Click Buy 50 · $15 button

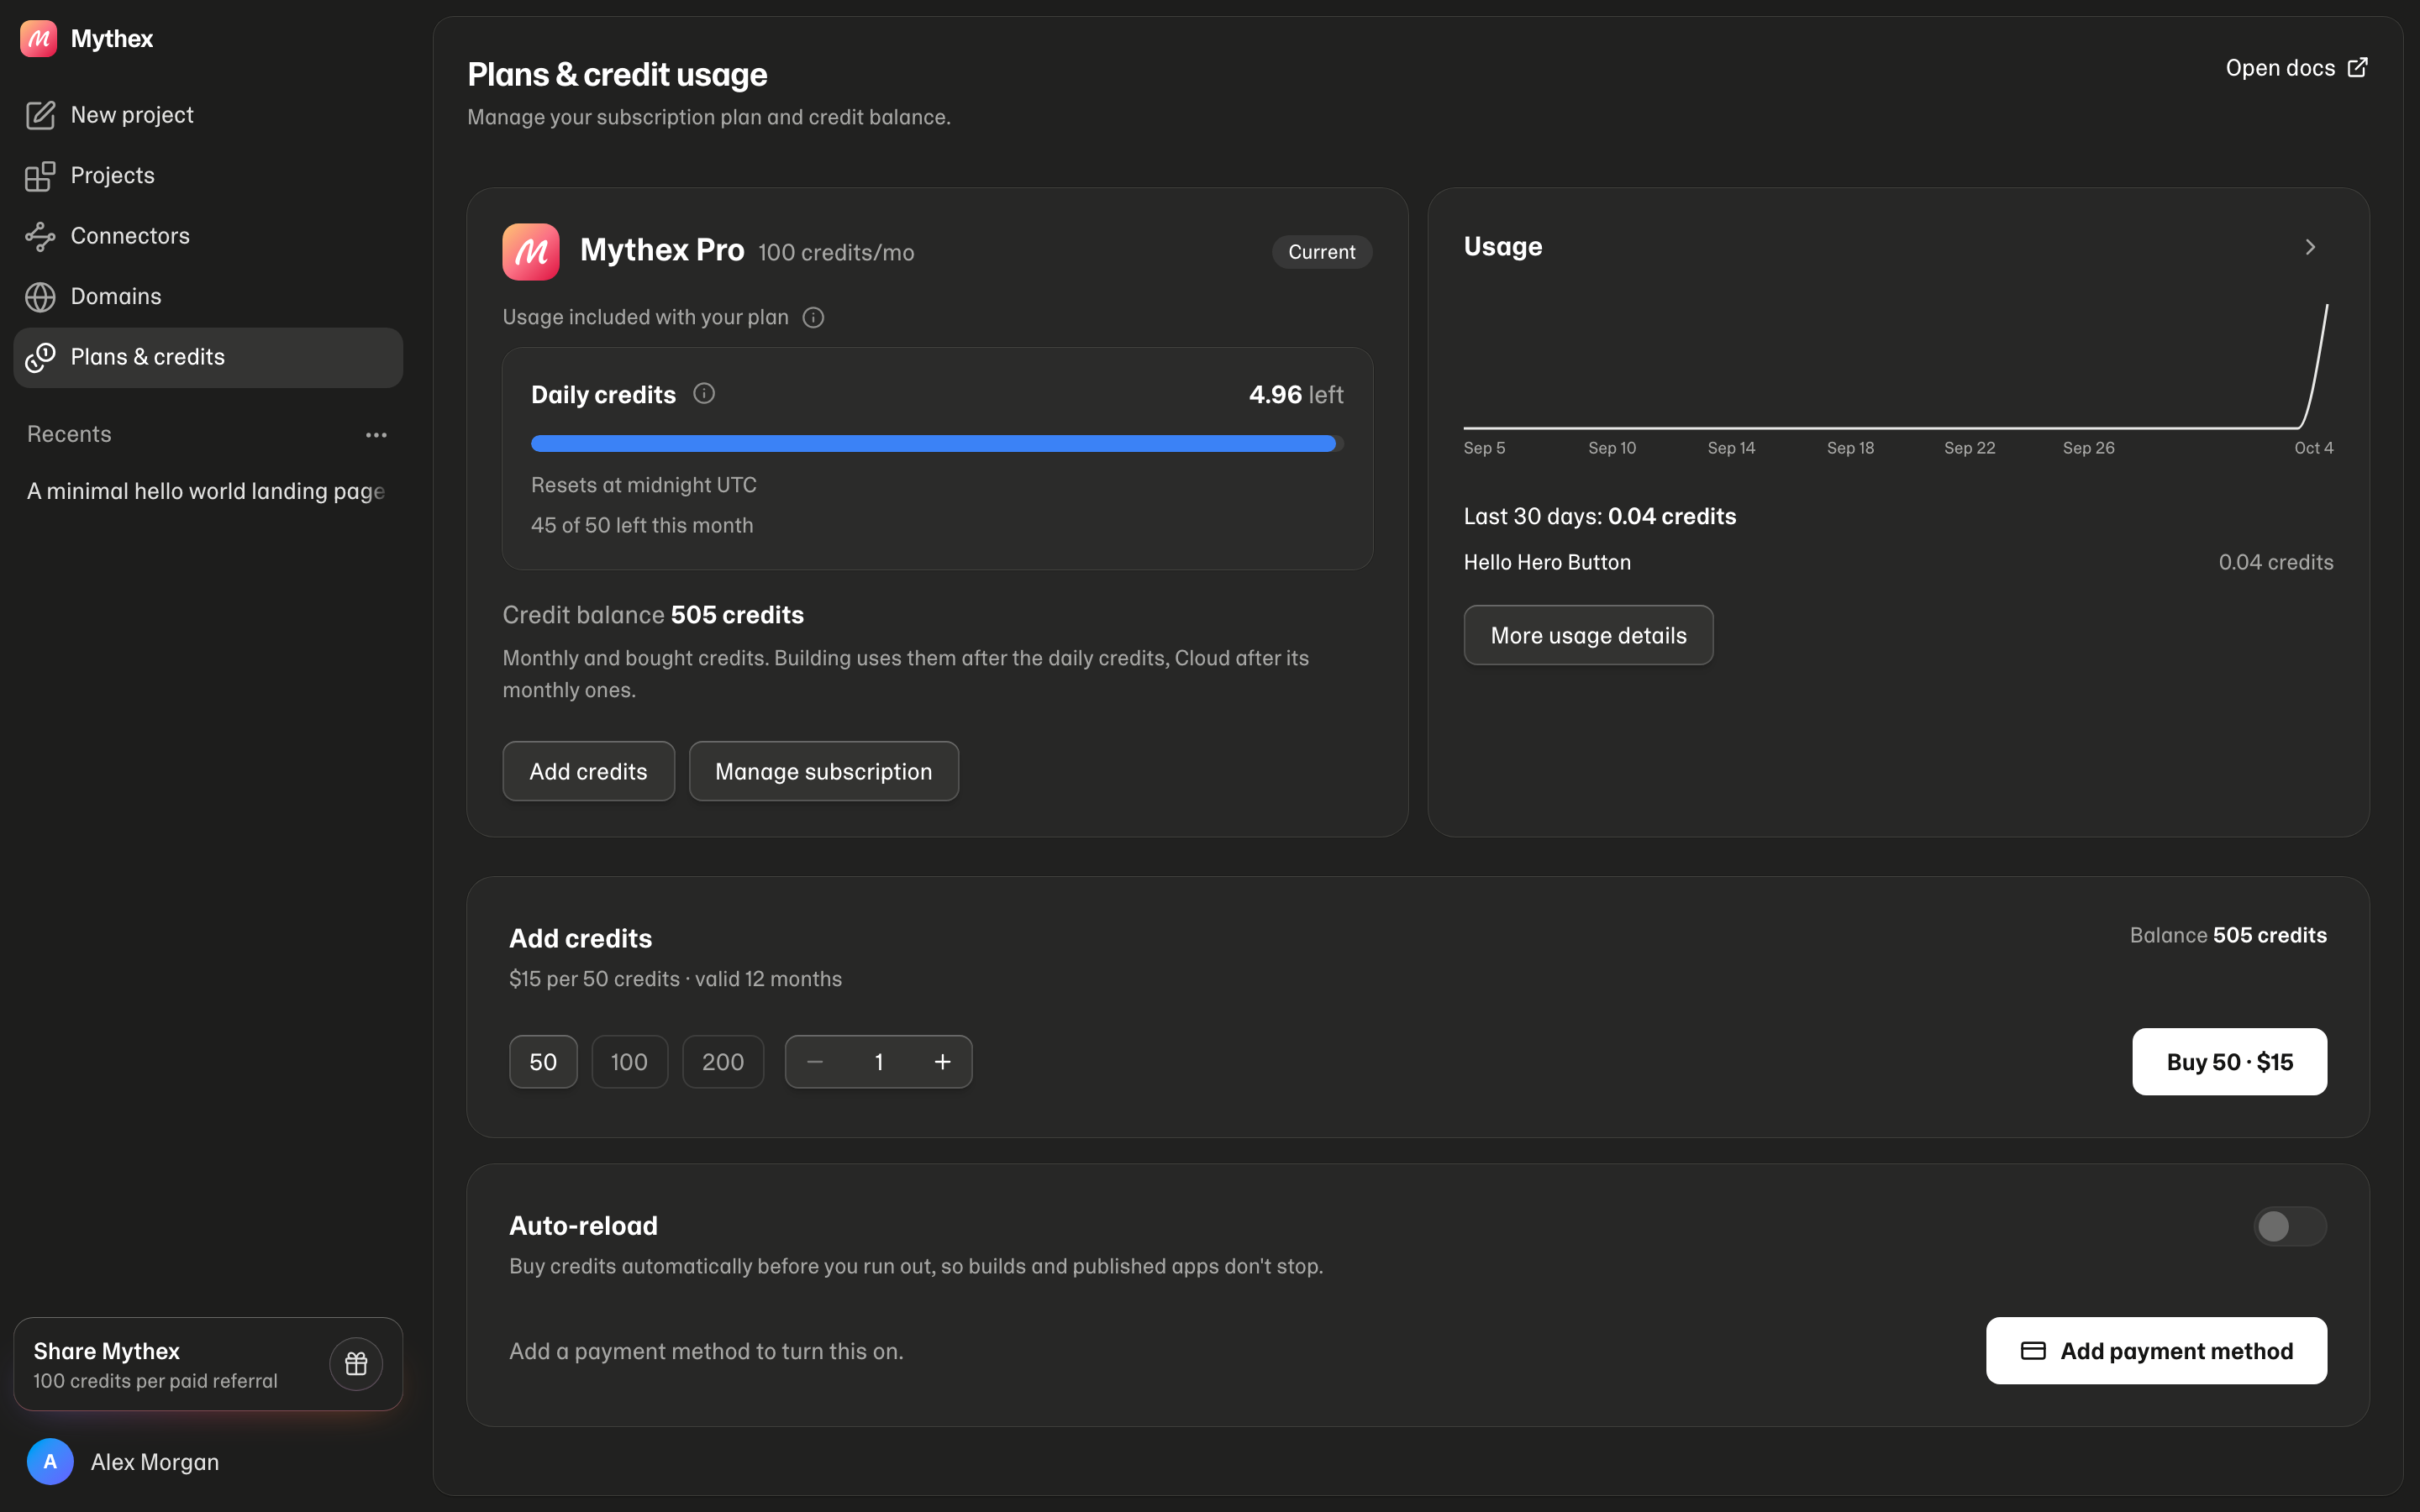click(2229, 1062)
